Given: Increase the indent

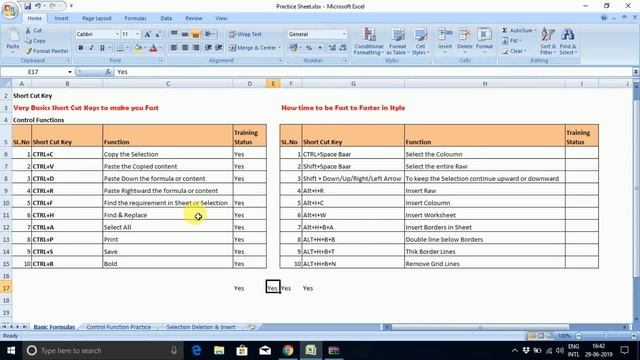Looking at the screenshot, I should click(219, 48).
